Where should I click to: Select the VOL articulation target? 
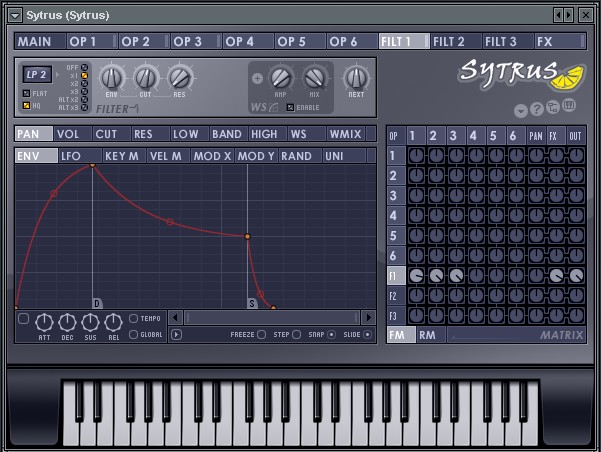click(73, 134)
